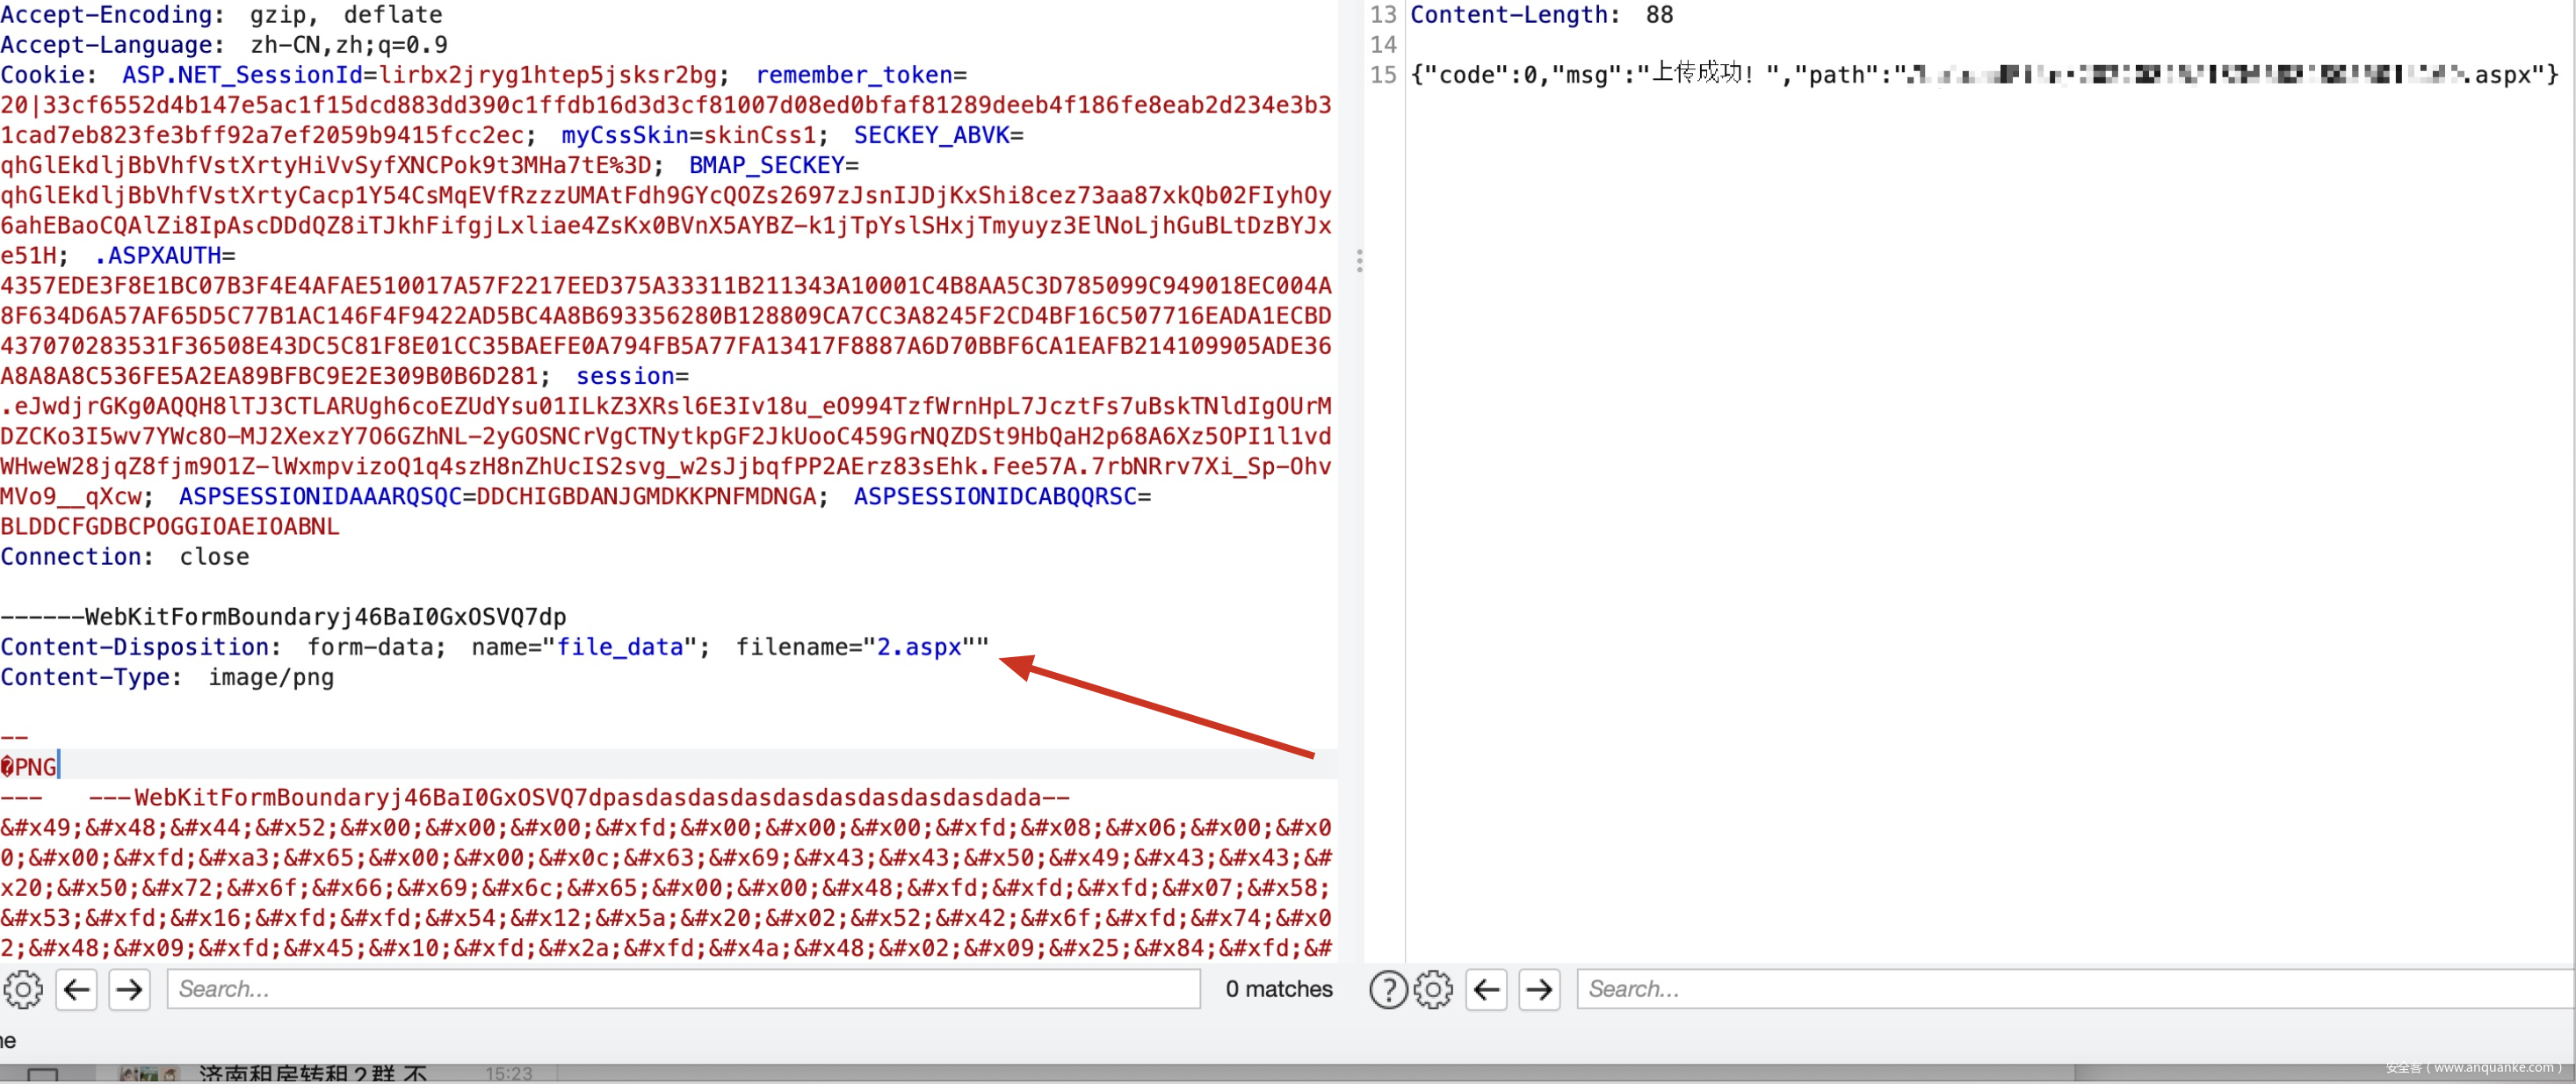
Task: Click the WebKitFormBoundary line above Content-Disposition
Action: [284, 616]
